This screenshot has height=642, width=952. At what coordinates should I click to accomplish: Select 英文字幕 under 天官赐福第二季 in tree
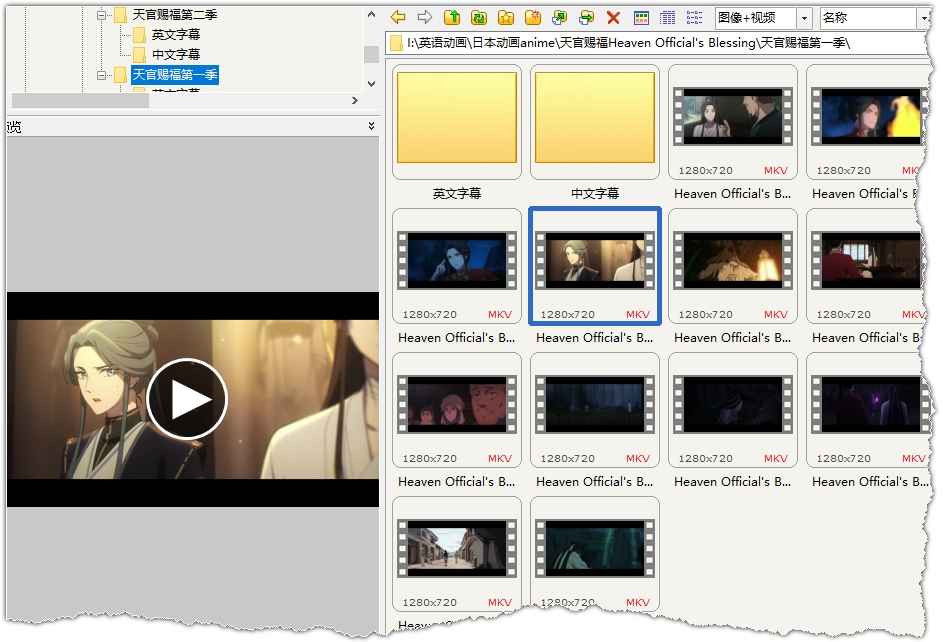tap(175, 35)
